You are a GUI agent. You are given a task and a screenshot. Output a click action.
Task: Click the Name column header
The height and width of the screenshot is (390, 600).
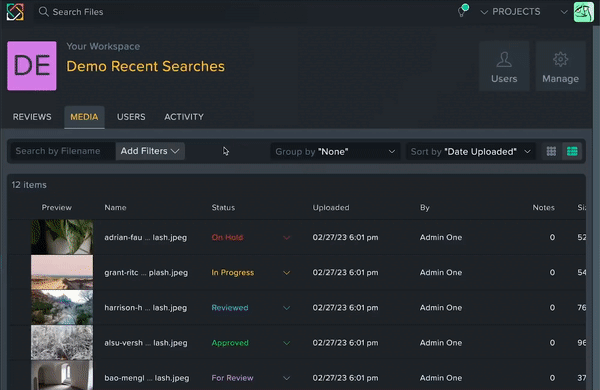tap(115, 207)
